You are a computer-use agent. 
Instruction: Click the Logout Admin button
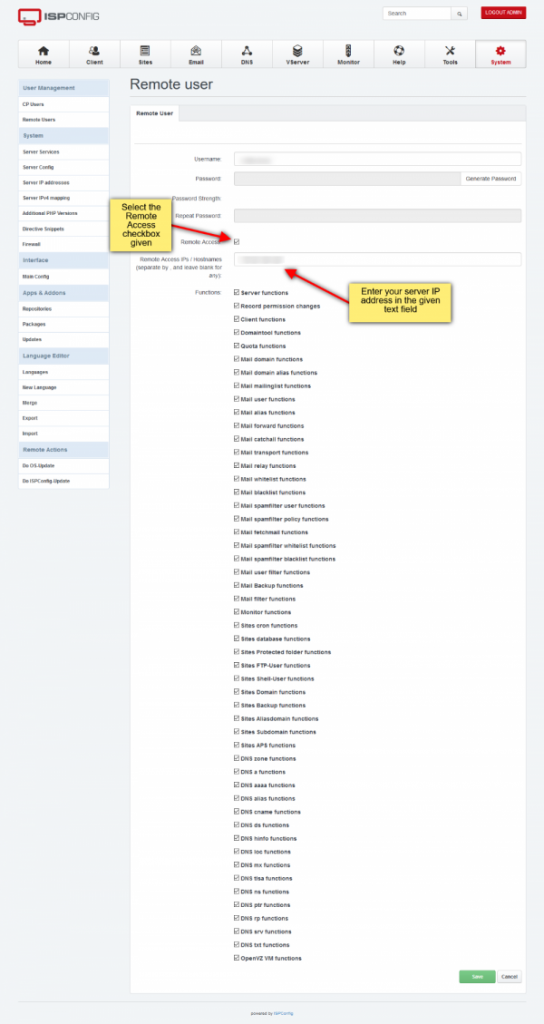pos(504,12)
